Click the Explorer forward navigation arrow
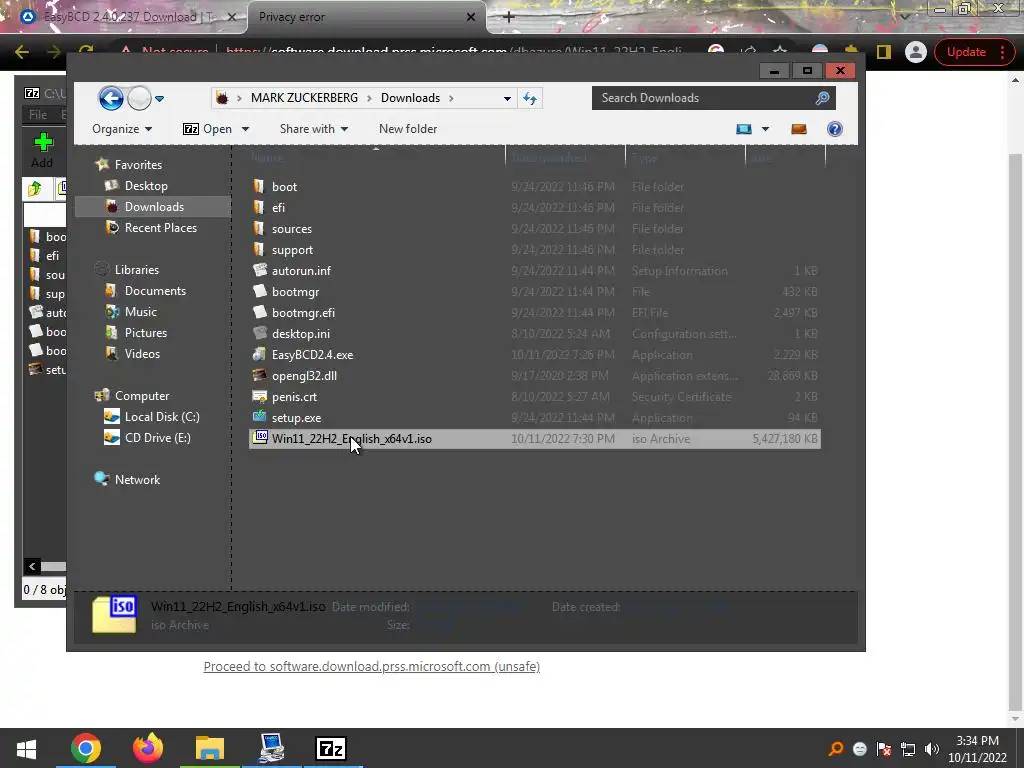Image resolution: width=1024 pixels, height=768 pixels. [138, 99]
